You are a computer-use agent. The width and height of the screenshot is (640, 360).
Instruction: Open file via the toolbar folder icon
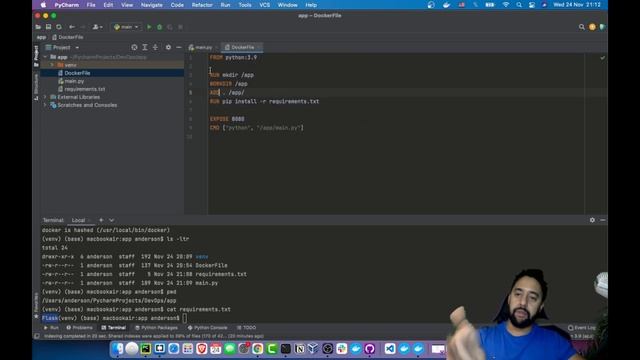[x=38, y=27]
